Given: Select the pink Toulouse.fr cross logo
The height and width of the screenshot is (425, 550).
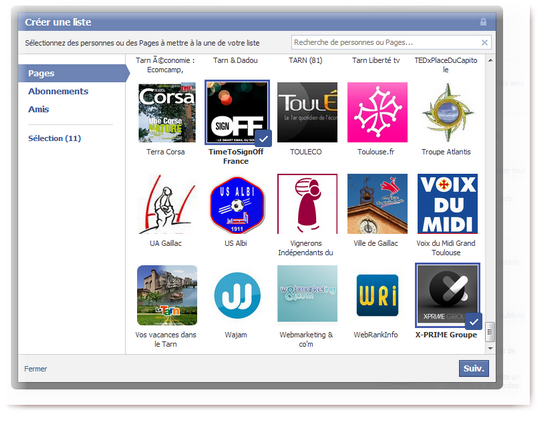Looking at the screenshot, I should pyautogui.click(x=377, y=113).
